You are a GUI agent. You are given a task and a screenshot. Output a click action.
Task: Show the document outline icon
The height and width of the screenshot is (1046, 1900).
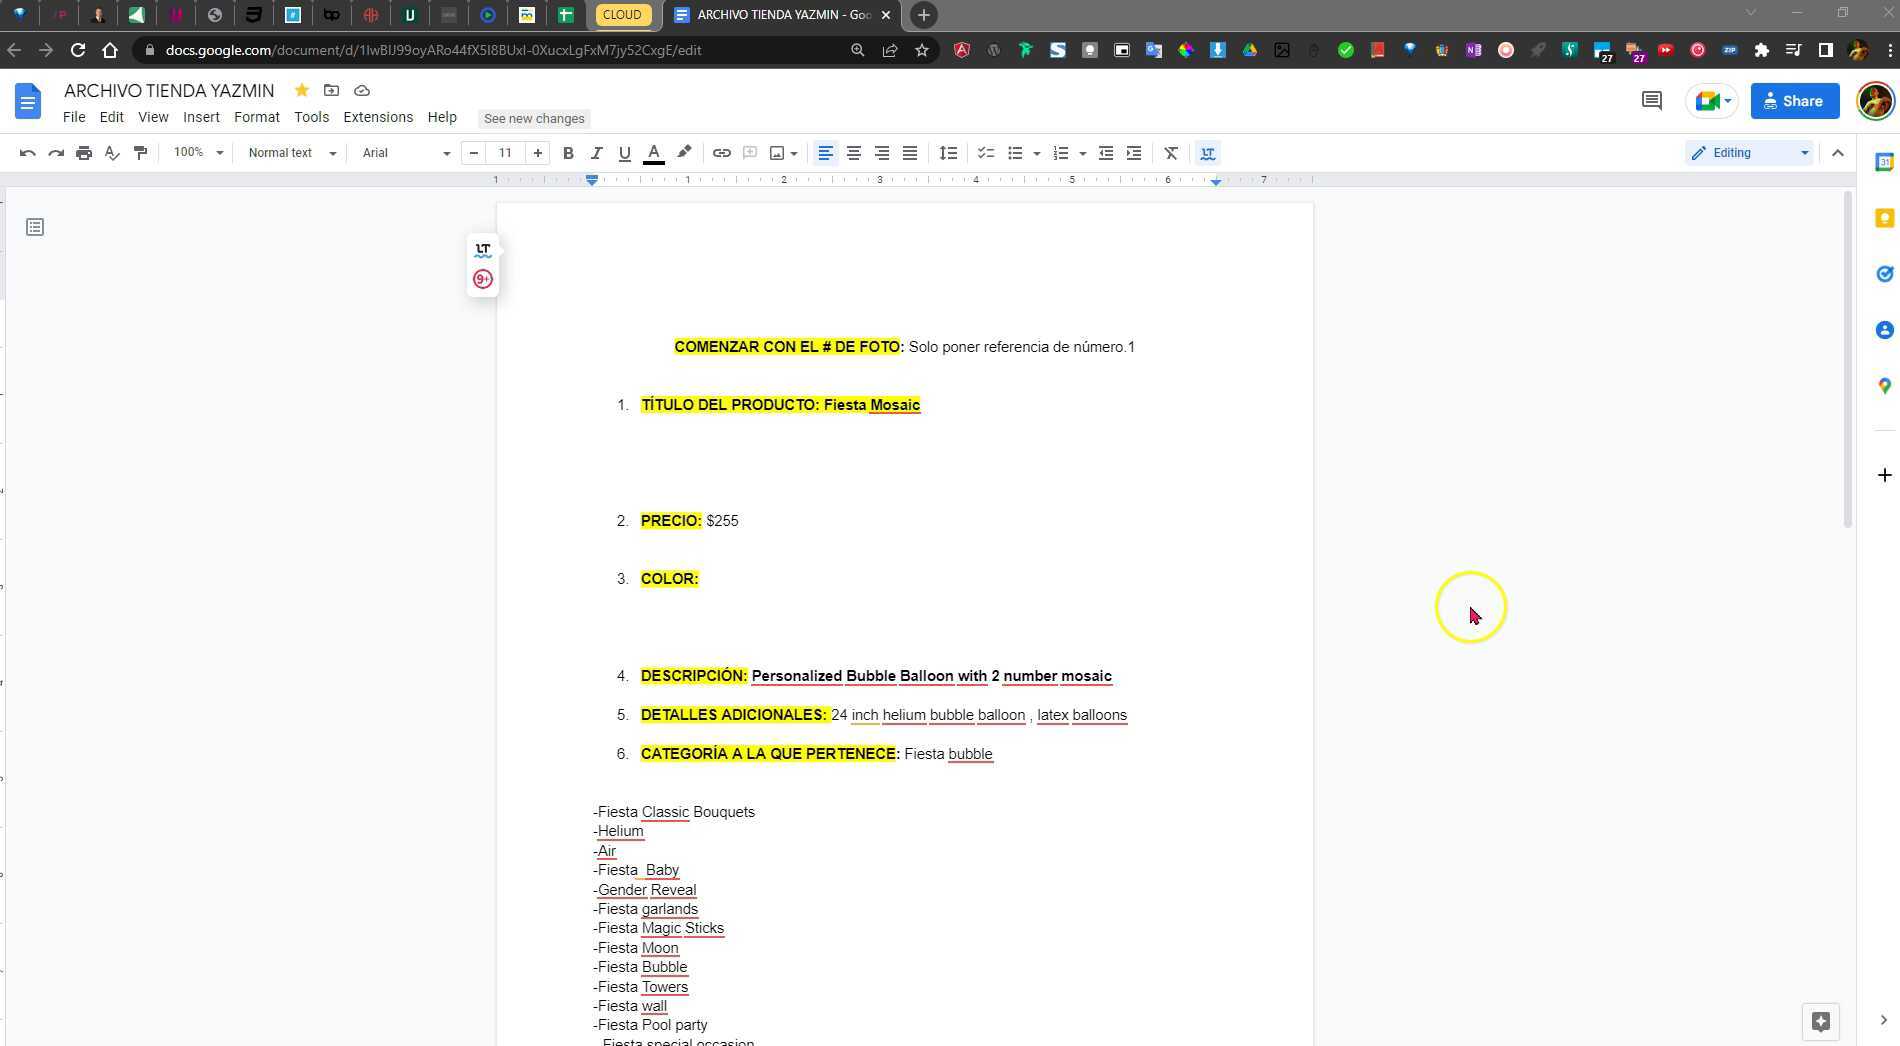(x=35, y=227)
